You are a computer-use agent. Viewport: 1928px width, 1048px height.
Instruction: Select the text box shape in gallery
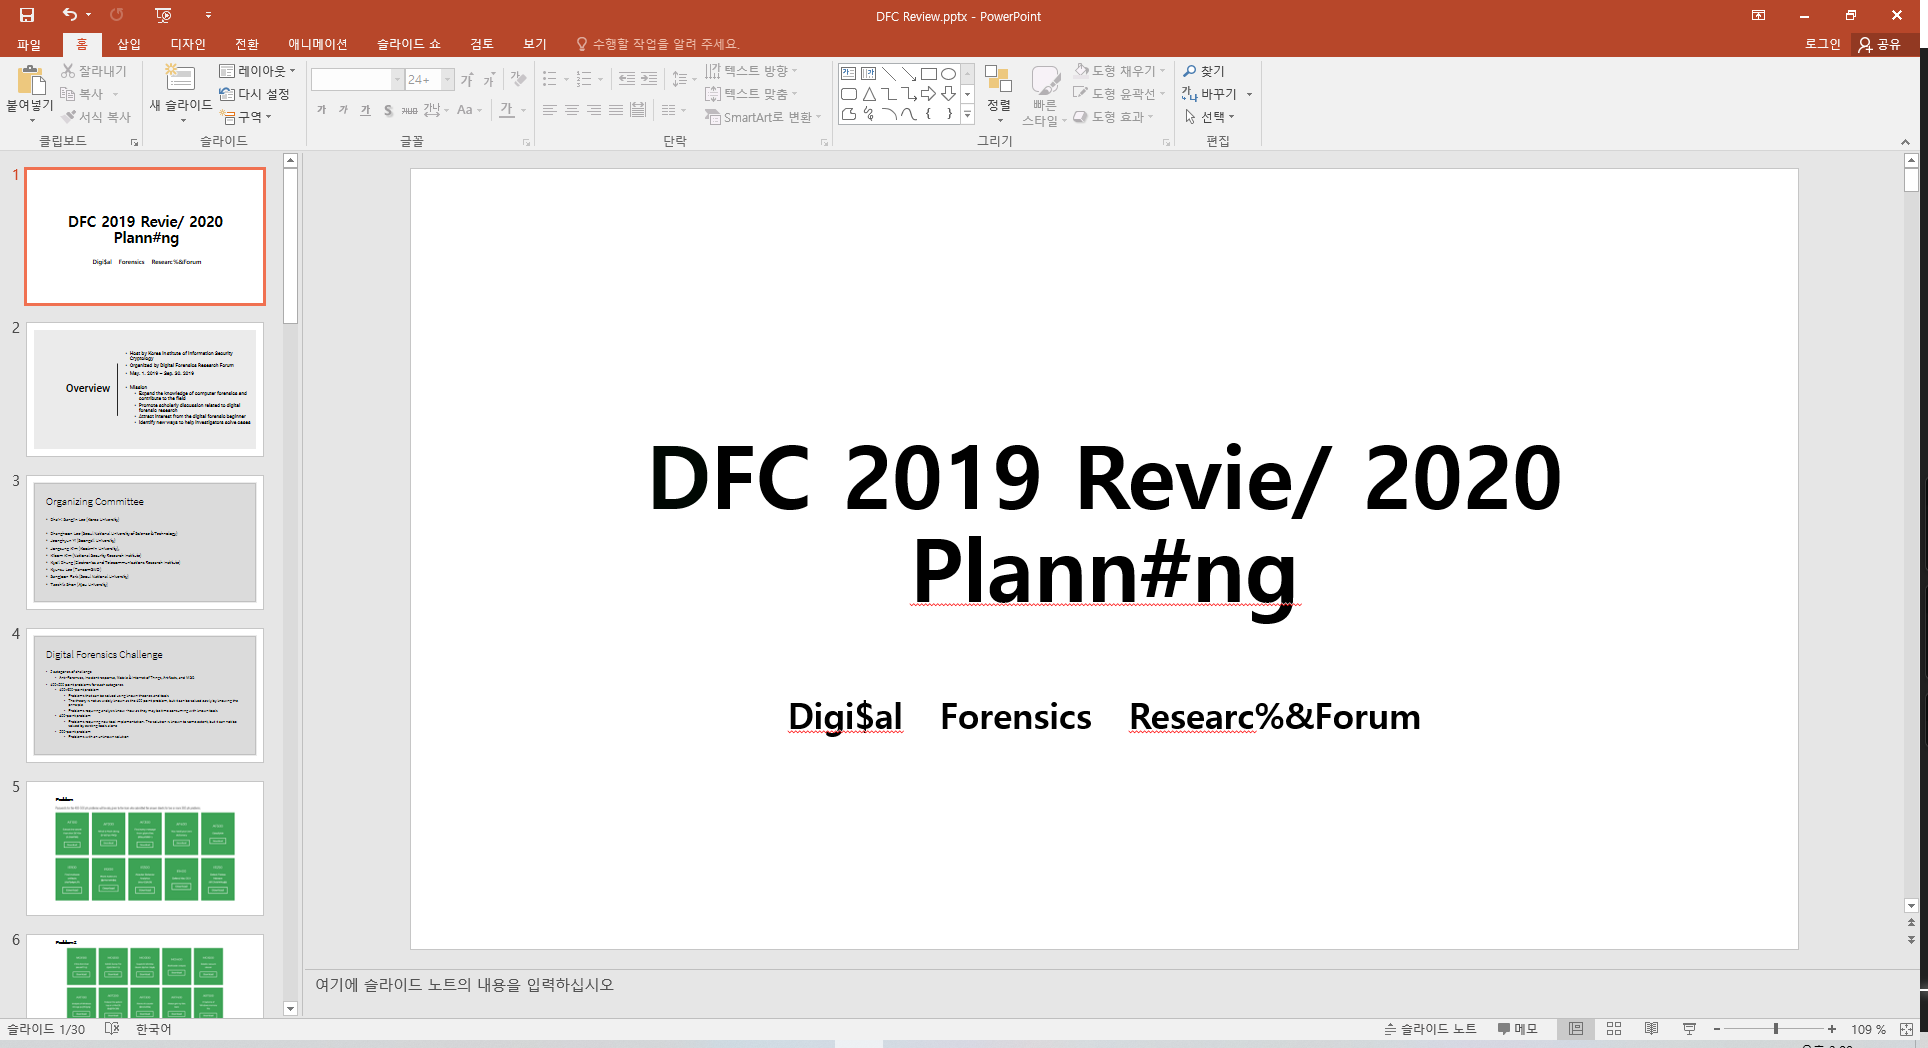click(848, 74)
